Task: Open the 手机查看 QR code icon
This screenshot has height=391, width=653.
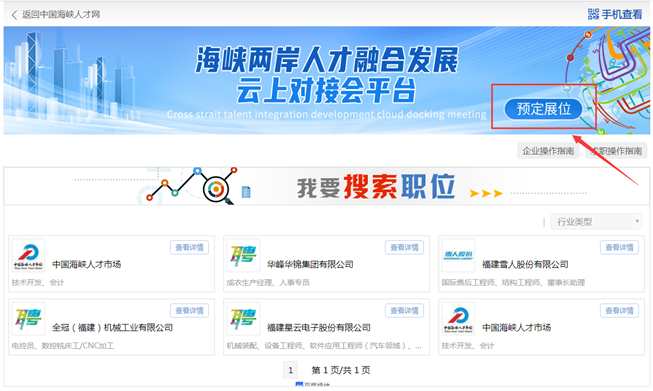Action: click(593, 14)
